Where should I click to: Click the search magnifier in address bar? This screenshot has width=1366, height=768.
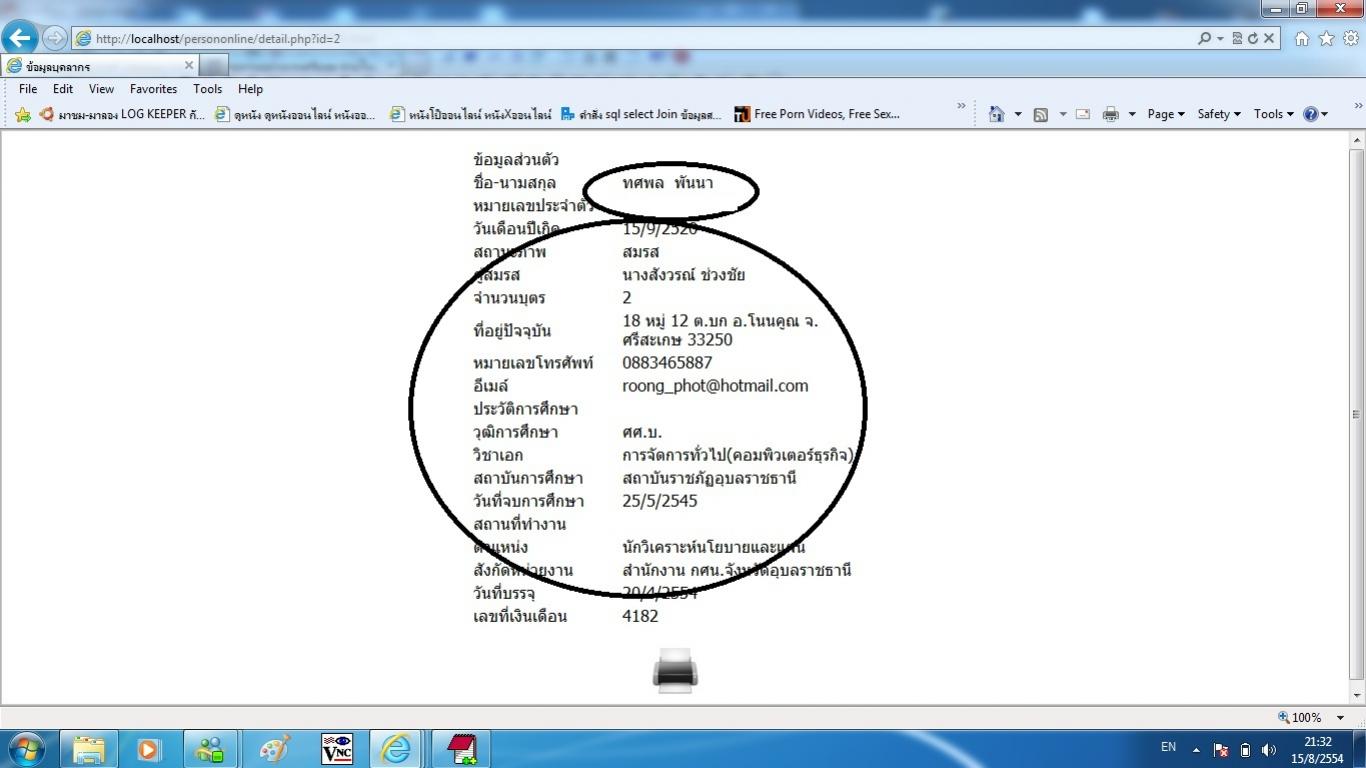(1204, 38)
